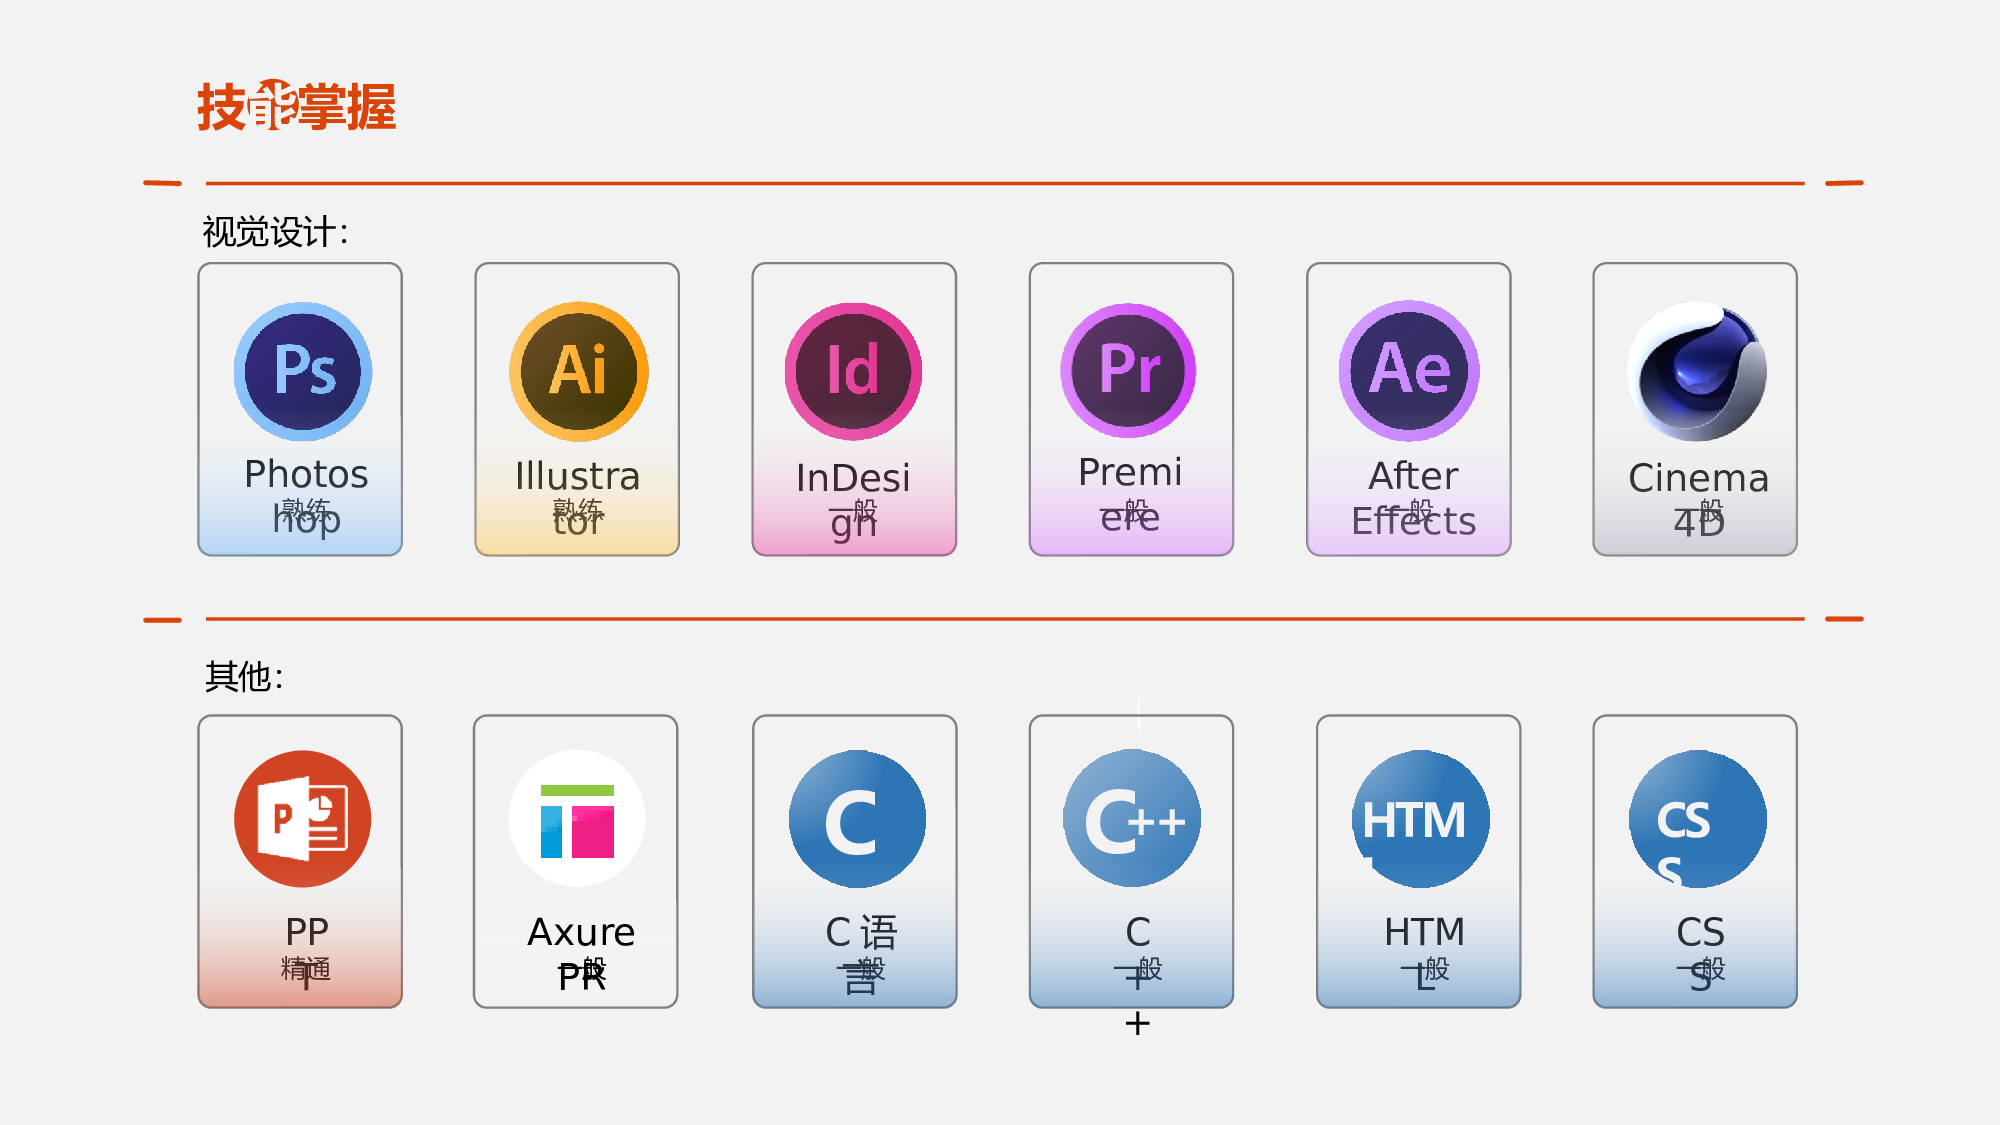Viewport: 2000px width, 1125px height.
Task: Click the After Effects label text
Action: [1413, 498]
